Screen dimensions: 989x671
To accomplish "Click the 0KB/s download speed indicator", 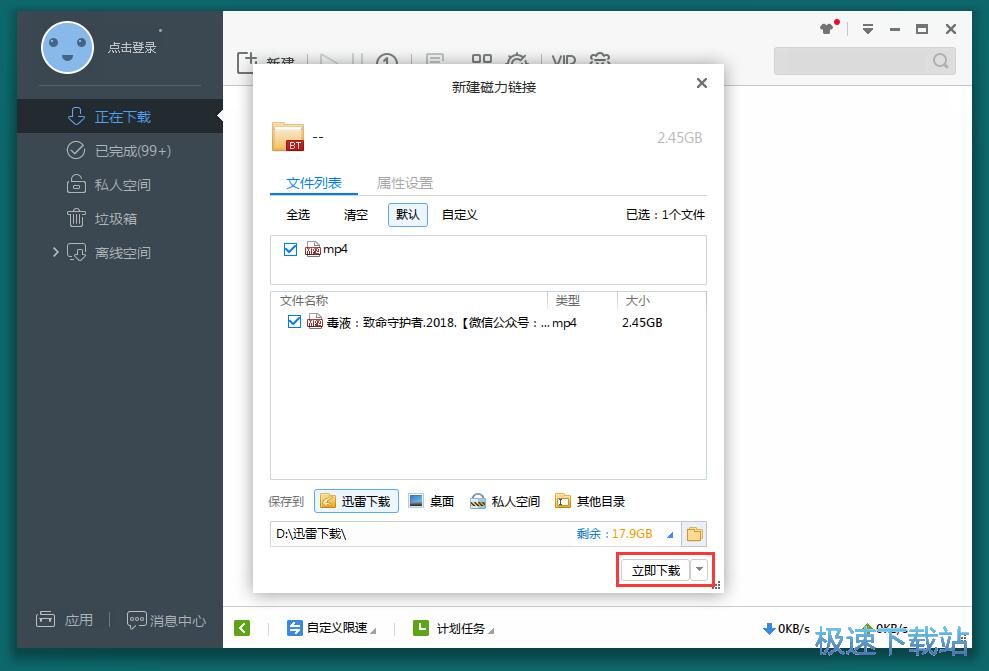I will [x=787, y=629].
